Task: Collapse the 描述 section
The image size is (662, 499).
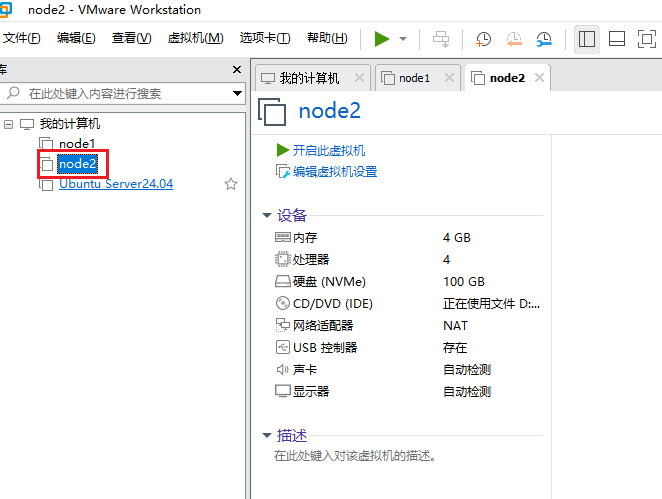Action: (x=267, y=435)
